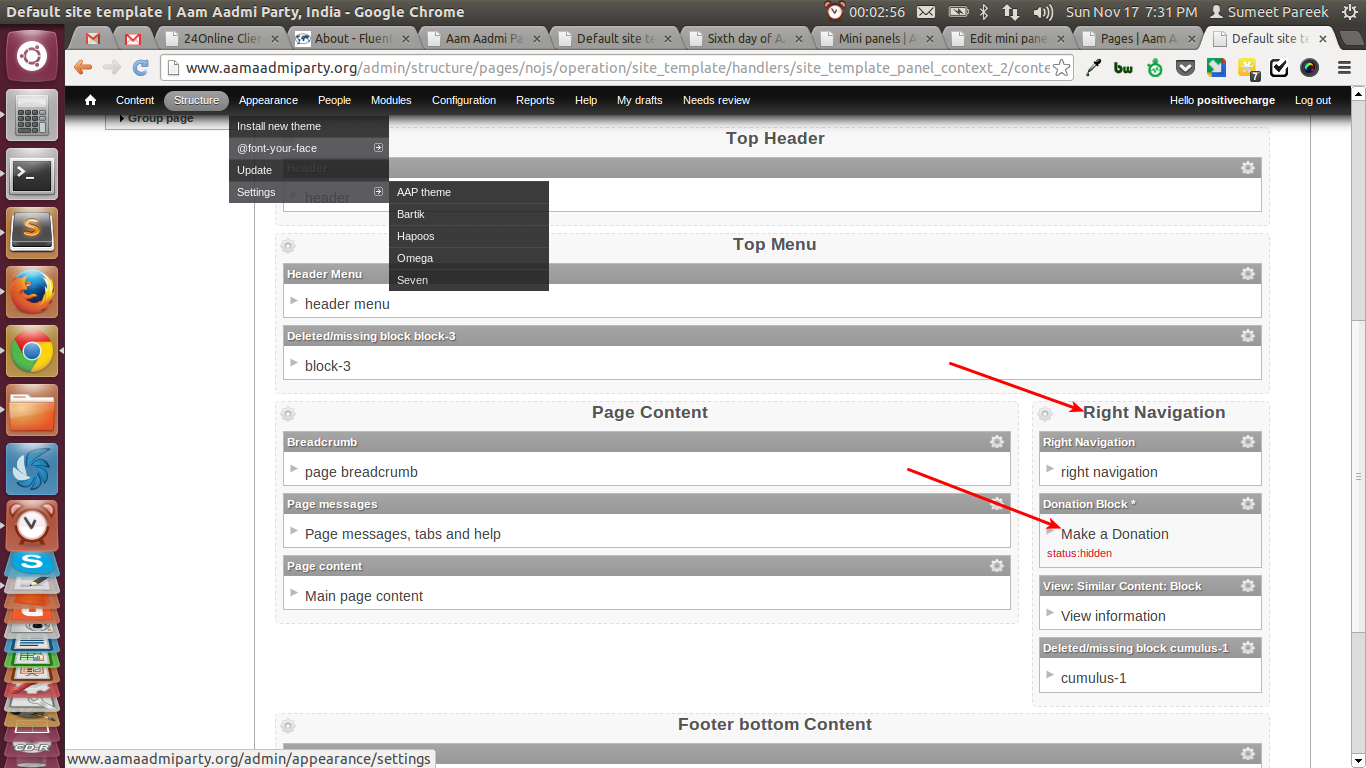Open Page Content region gear menu

(288, 414)
